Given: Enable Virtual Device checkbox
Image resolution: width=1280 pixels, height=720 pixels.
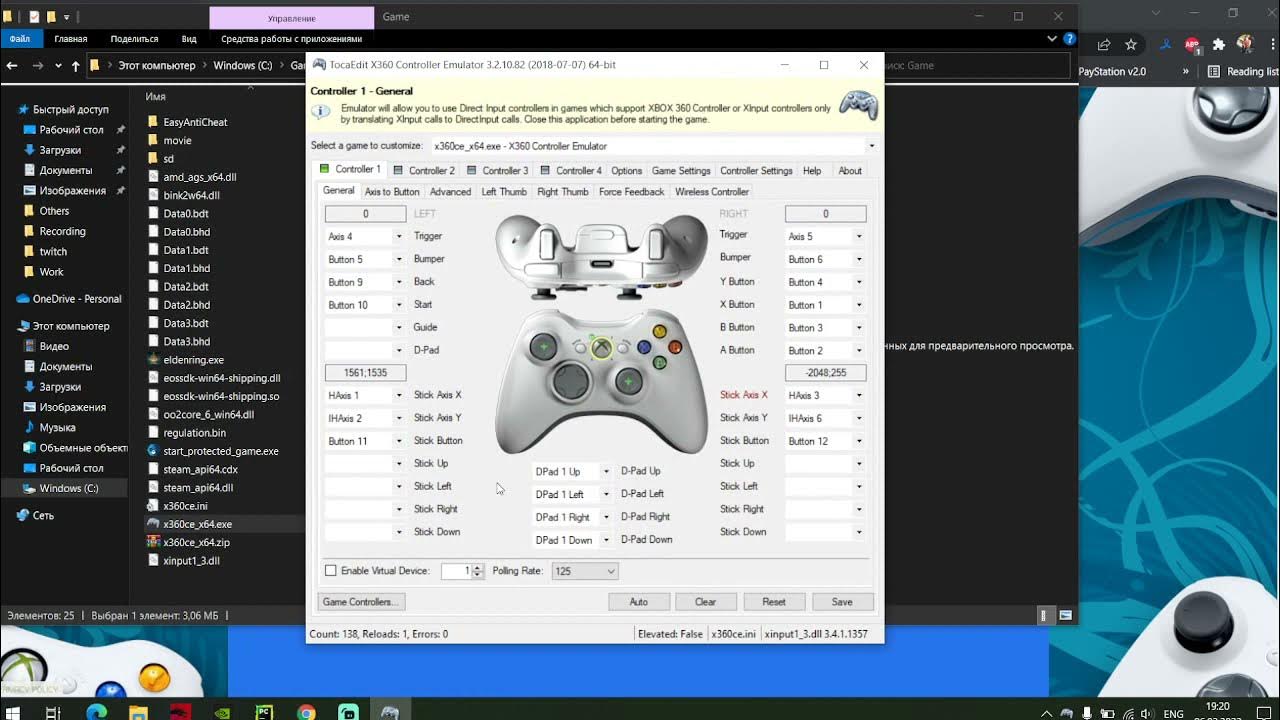Looking at the screenshot, I should (331, 571).
